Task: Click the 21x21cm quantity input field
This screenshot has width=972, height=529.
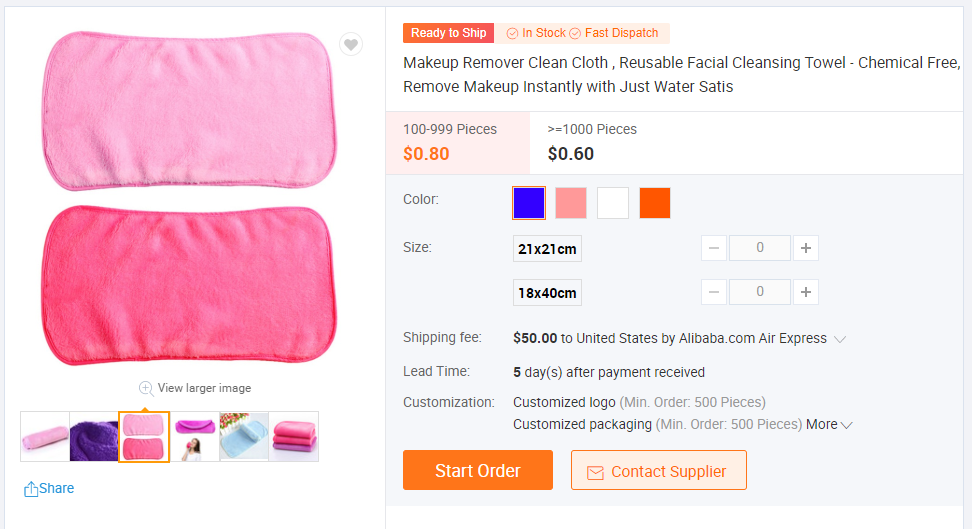Action: click(760, 248)
